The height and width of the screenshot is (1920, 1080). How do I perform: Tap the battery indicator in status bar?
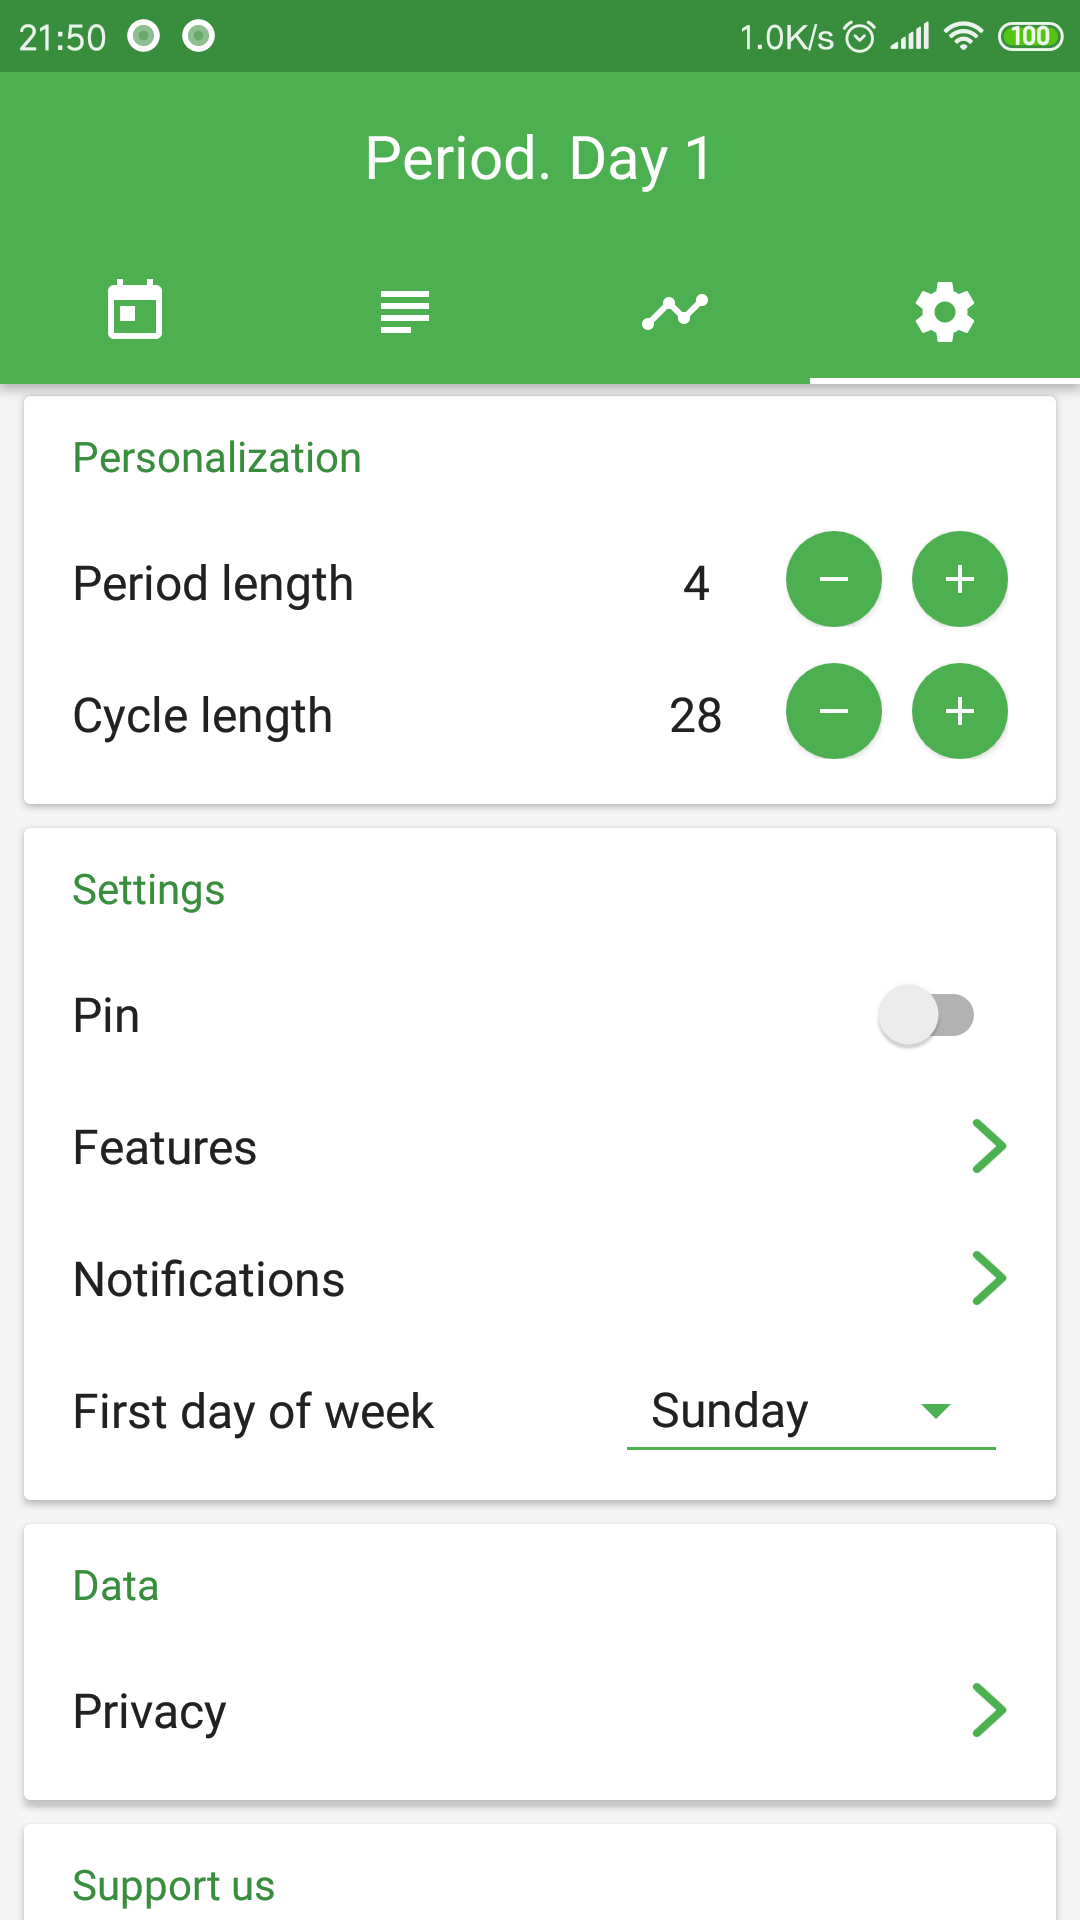(x=1031, y=37)
